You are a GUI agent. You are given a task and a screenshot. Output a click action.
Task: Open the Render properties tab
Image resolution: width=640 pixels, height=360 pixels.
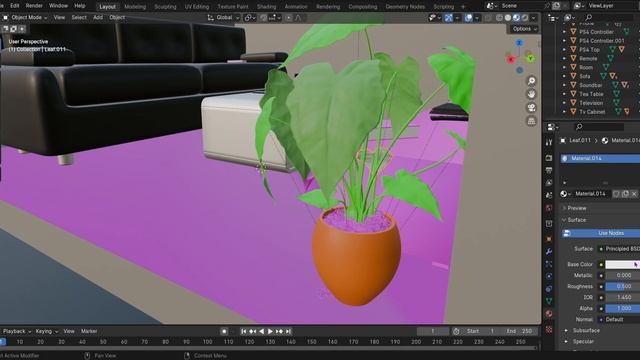pyautogui.click(x=549, y=158)
